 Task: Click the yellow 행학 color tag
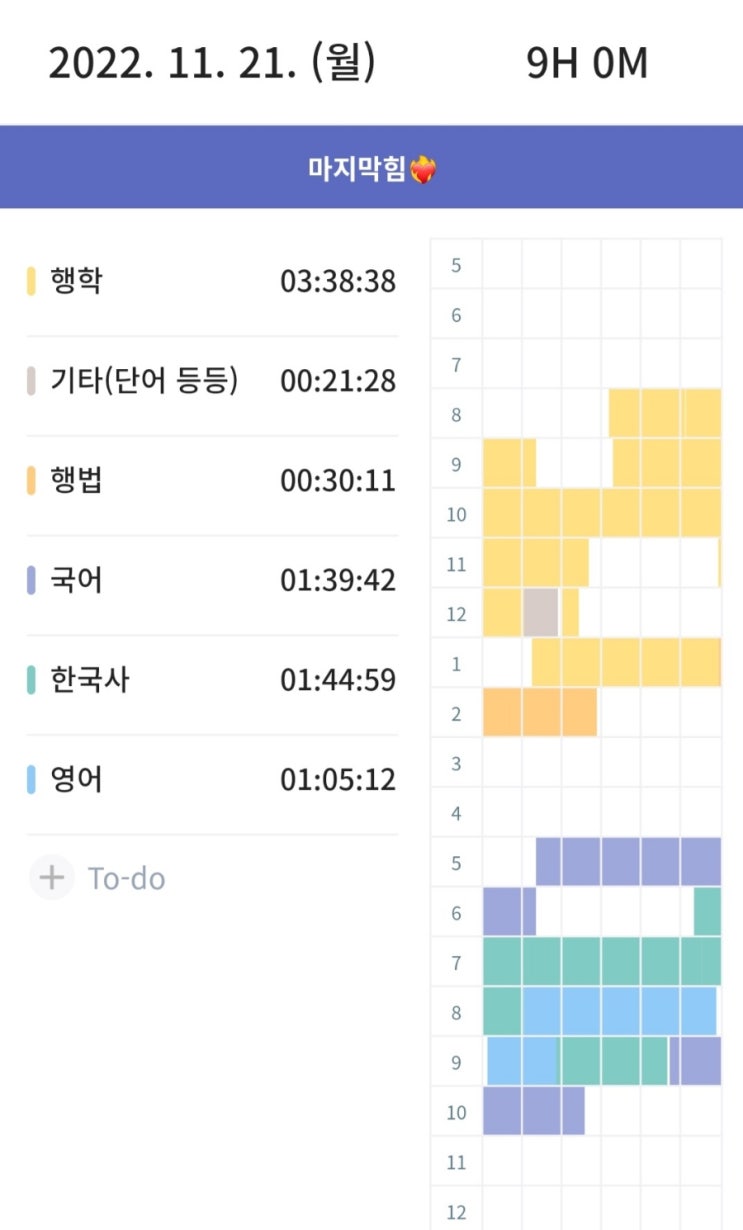point(31,282)
